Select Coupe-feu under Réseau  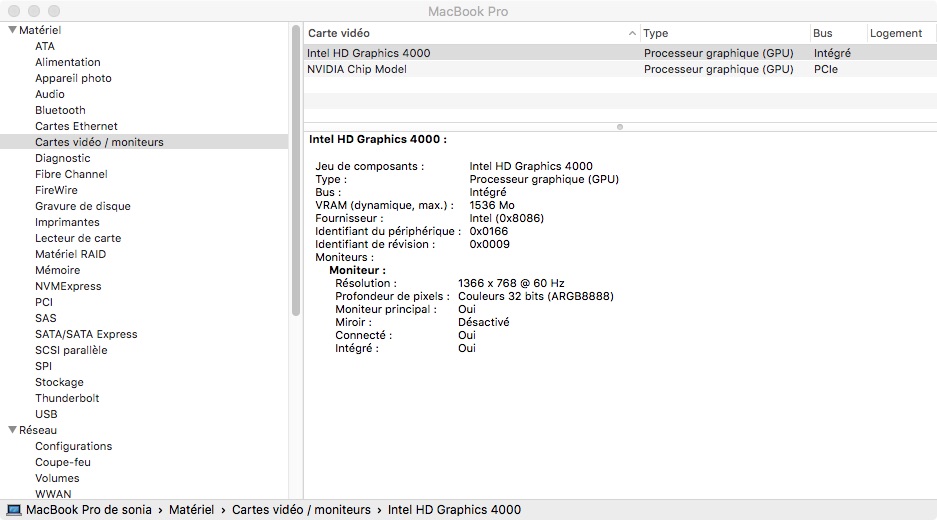coord(63,462)
